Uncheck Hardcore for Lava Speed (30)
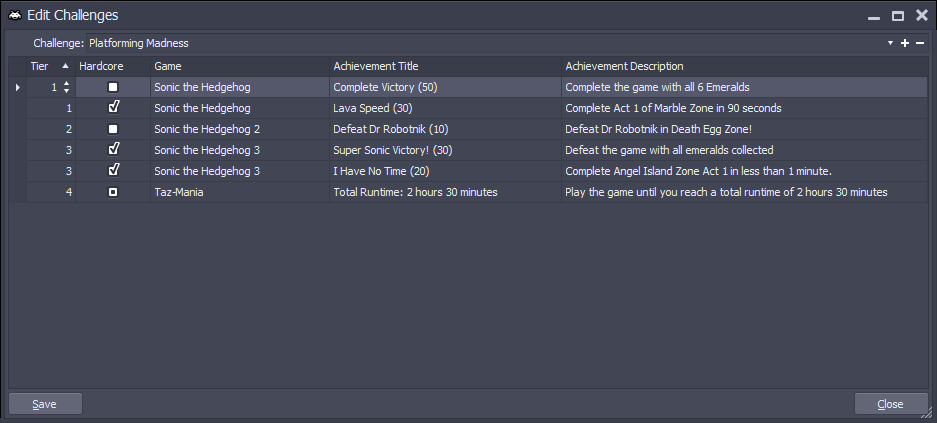 click(113, 108)
